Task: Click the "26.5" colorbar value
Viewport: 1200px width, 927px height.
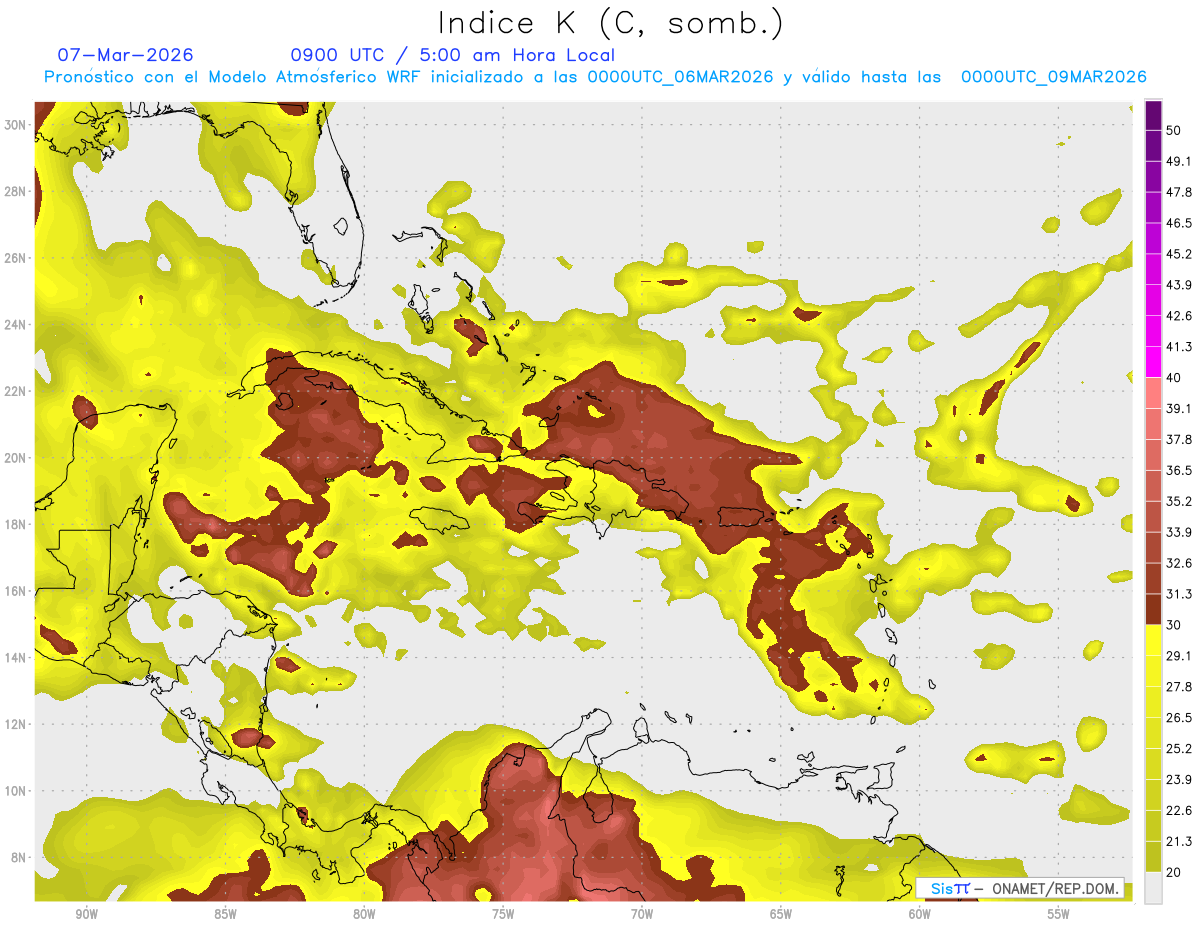Action: [1179, 717]
